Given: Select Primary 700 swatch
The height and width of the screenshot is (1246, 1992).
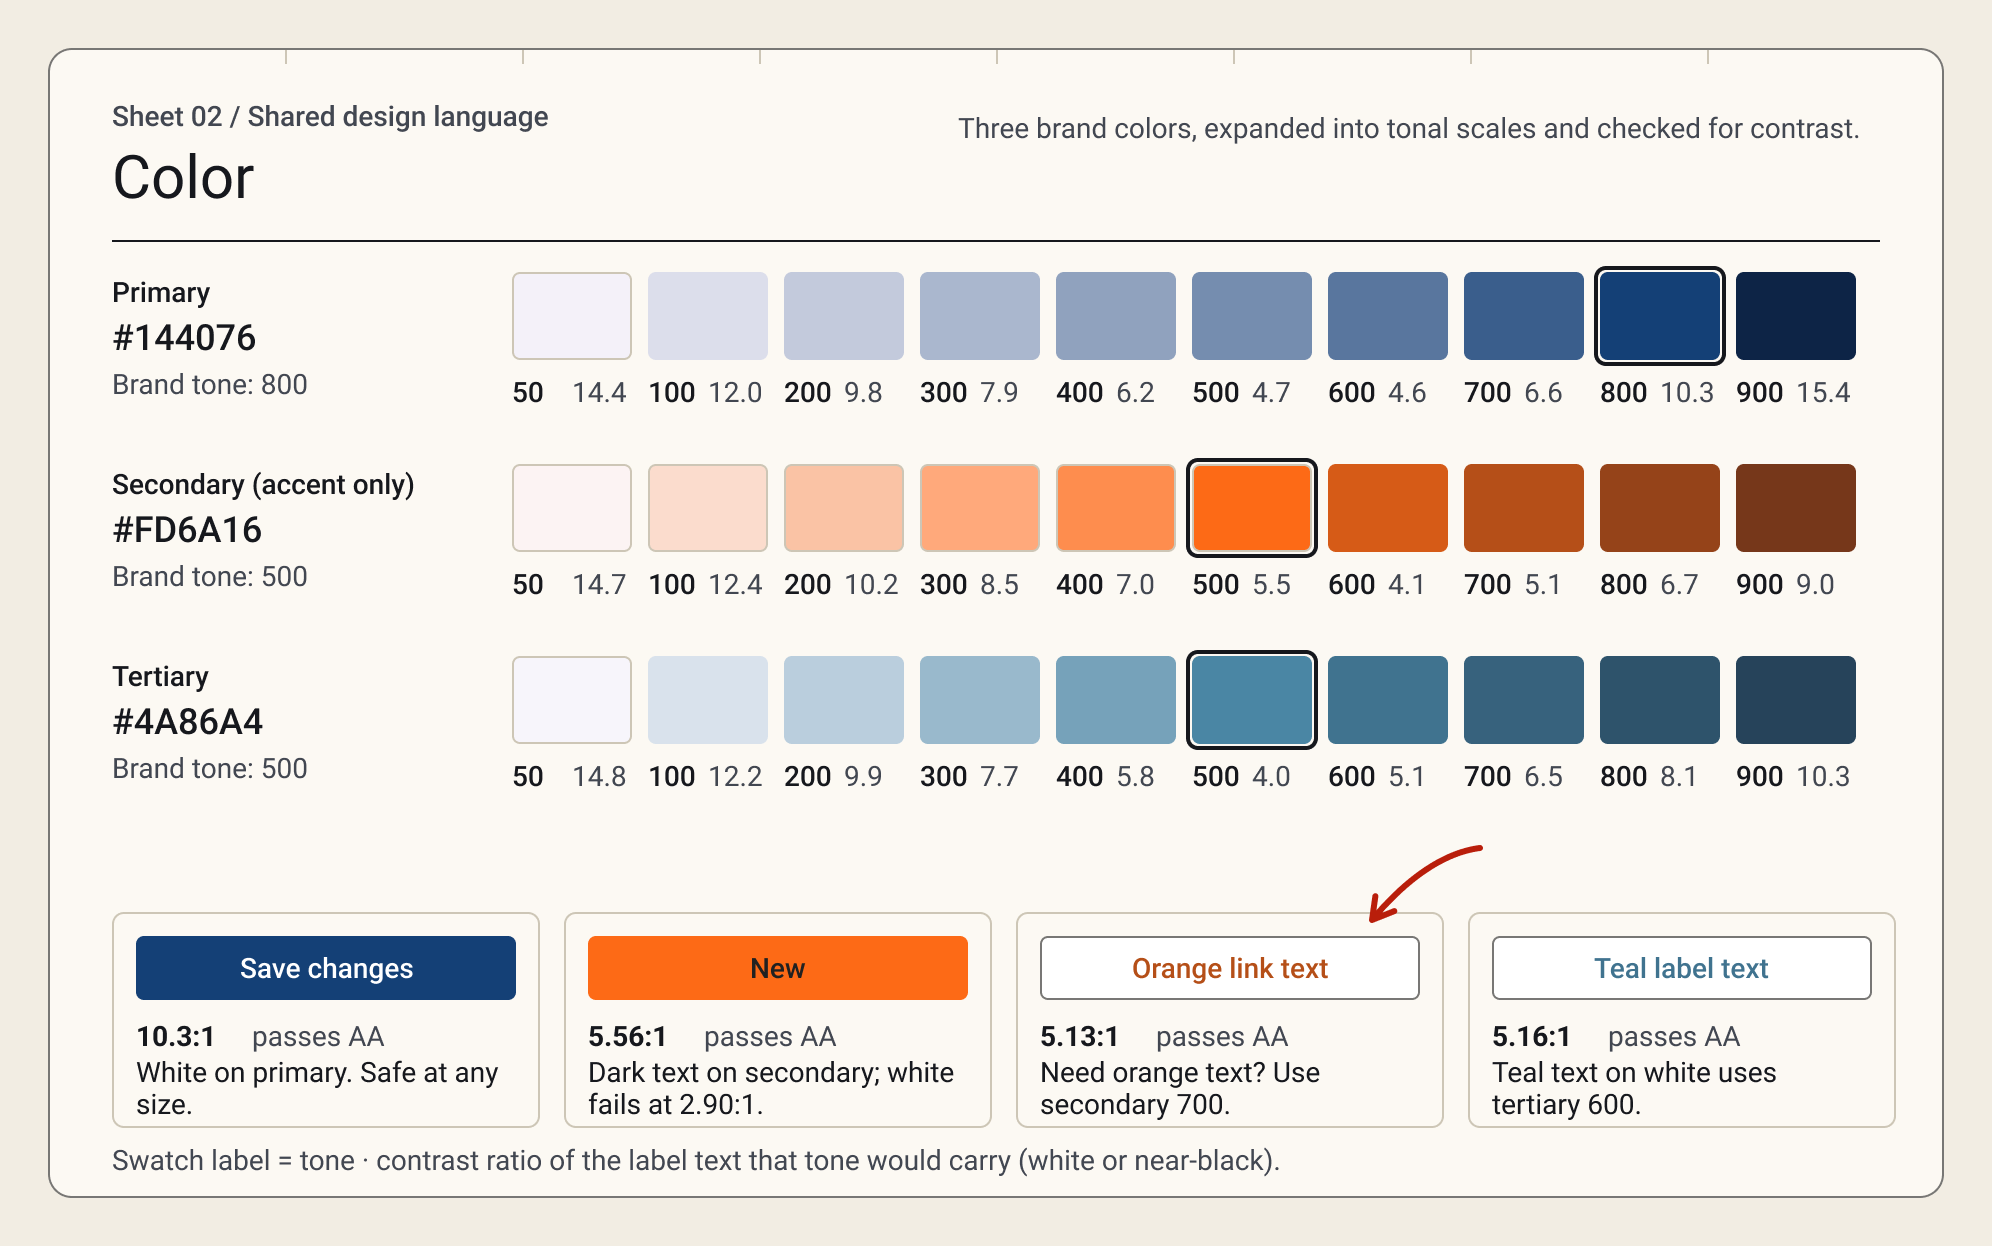Looking at the screenshot, I should point(1524,316).
